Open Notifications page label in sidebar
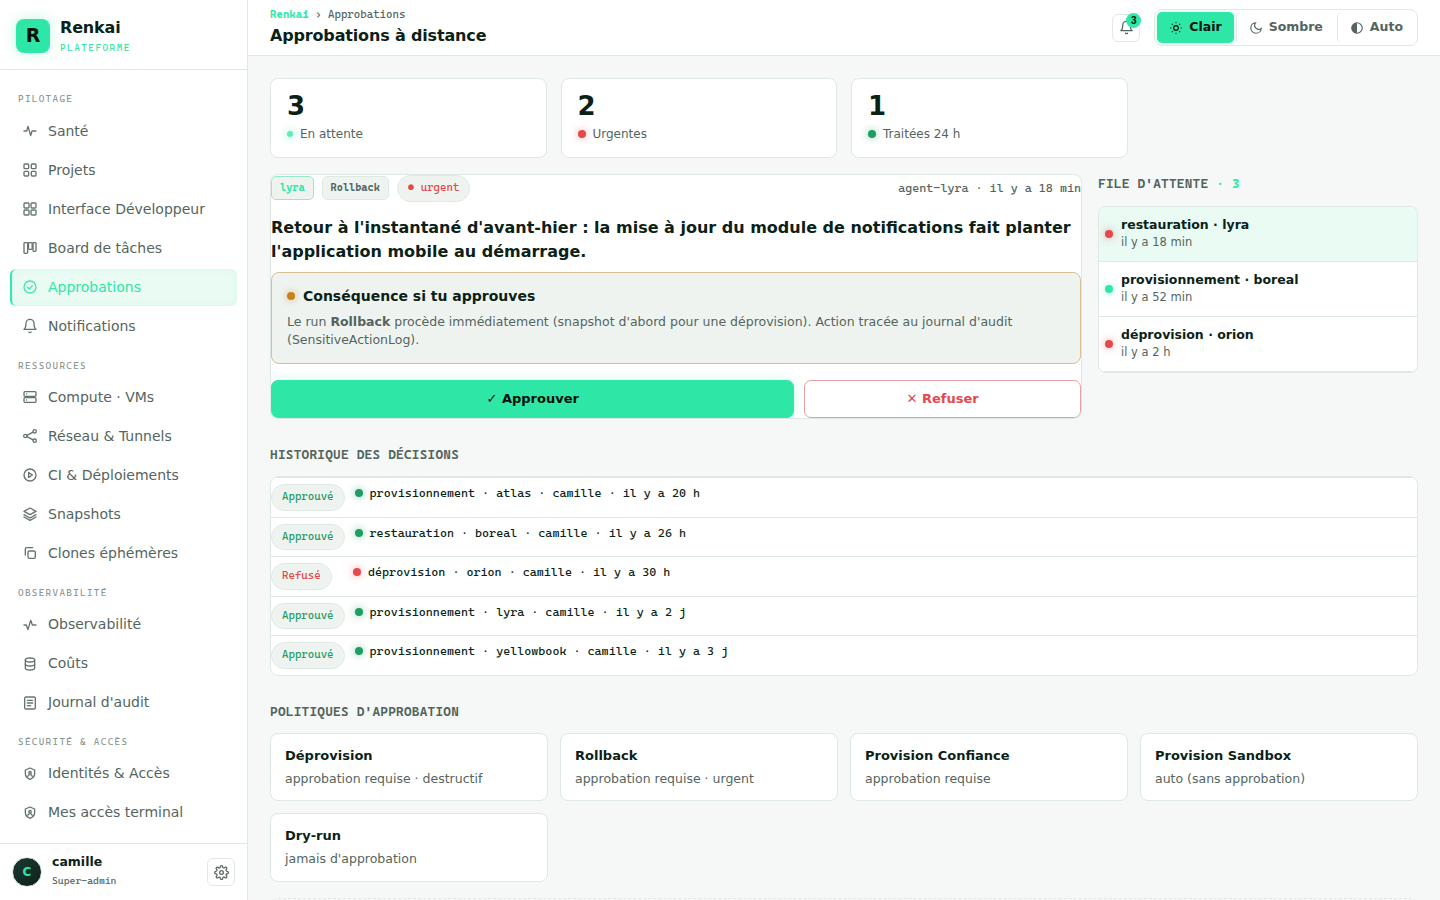The height and width of the screenshot is (900, 1440). point(92,326)
